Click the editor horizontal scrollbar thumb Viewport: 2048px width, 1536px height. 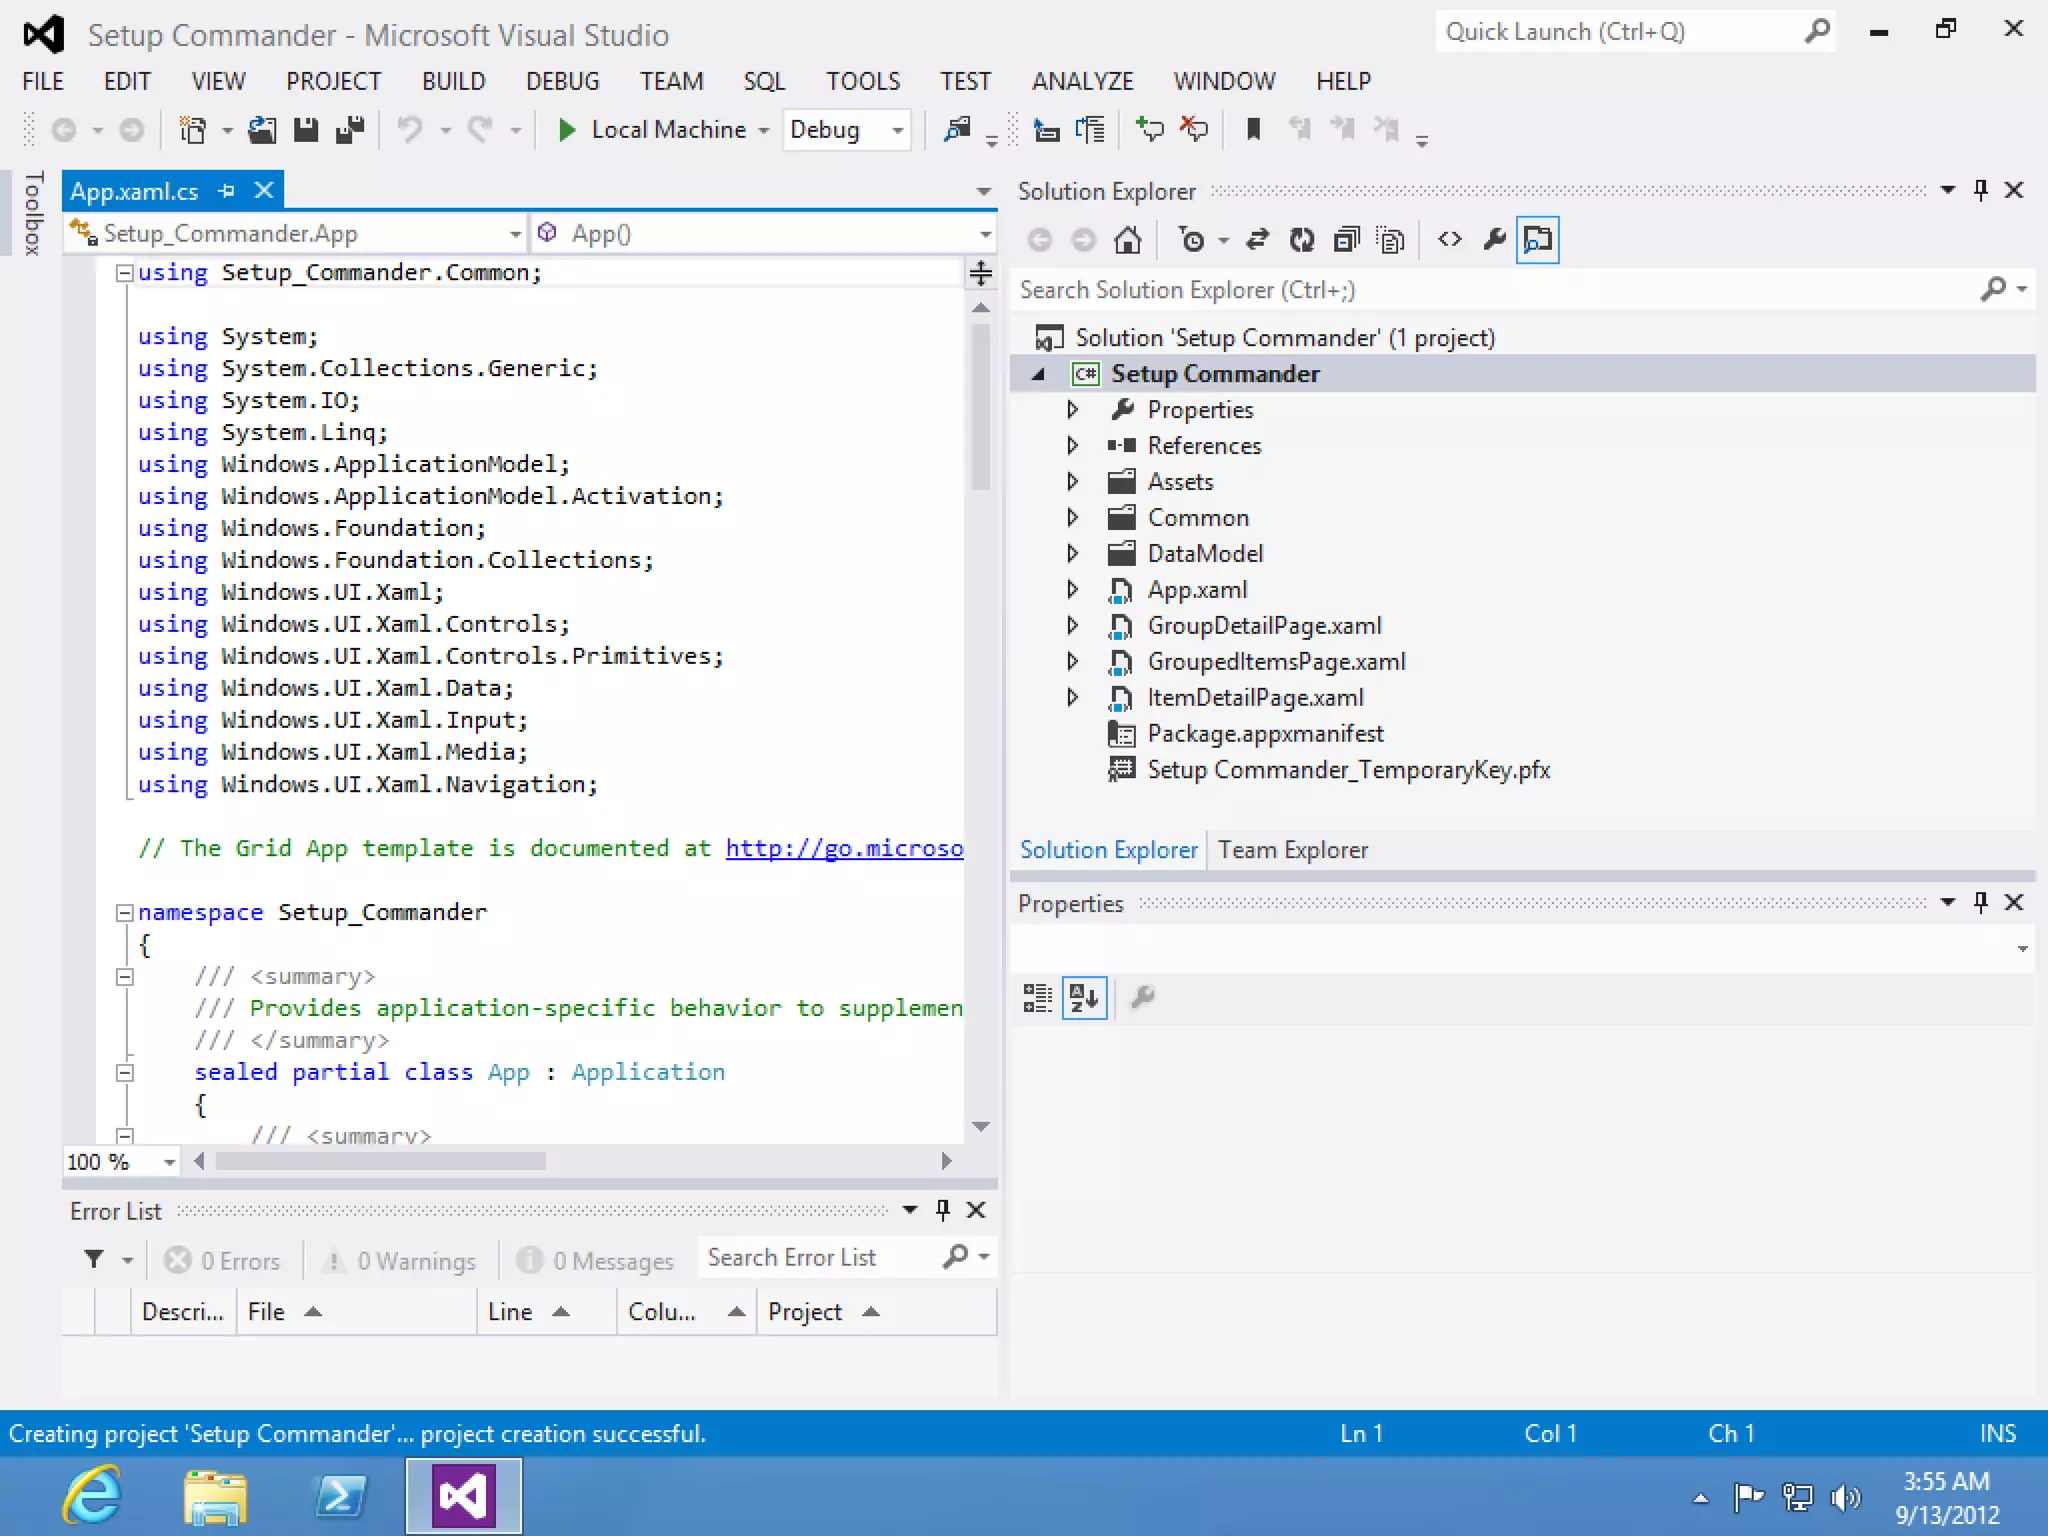(380, 1161)
